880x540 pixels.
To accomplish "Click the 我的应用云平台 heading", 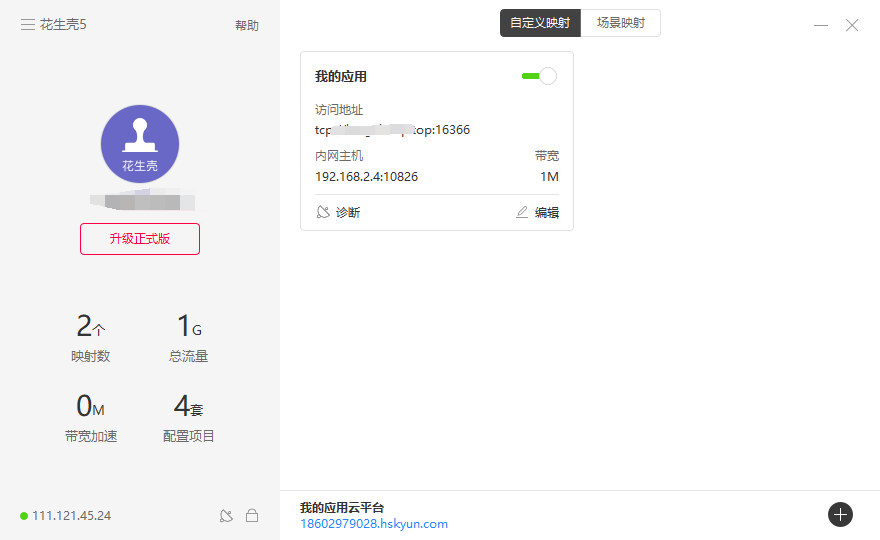I will tap(342, 508).
